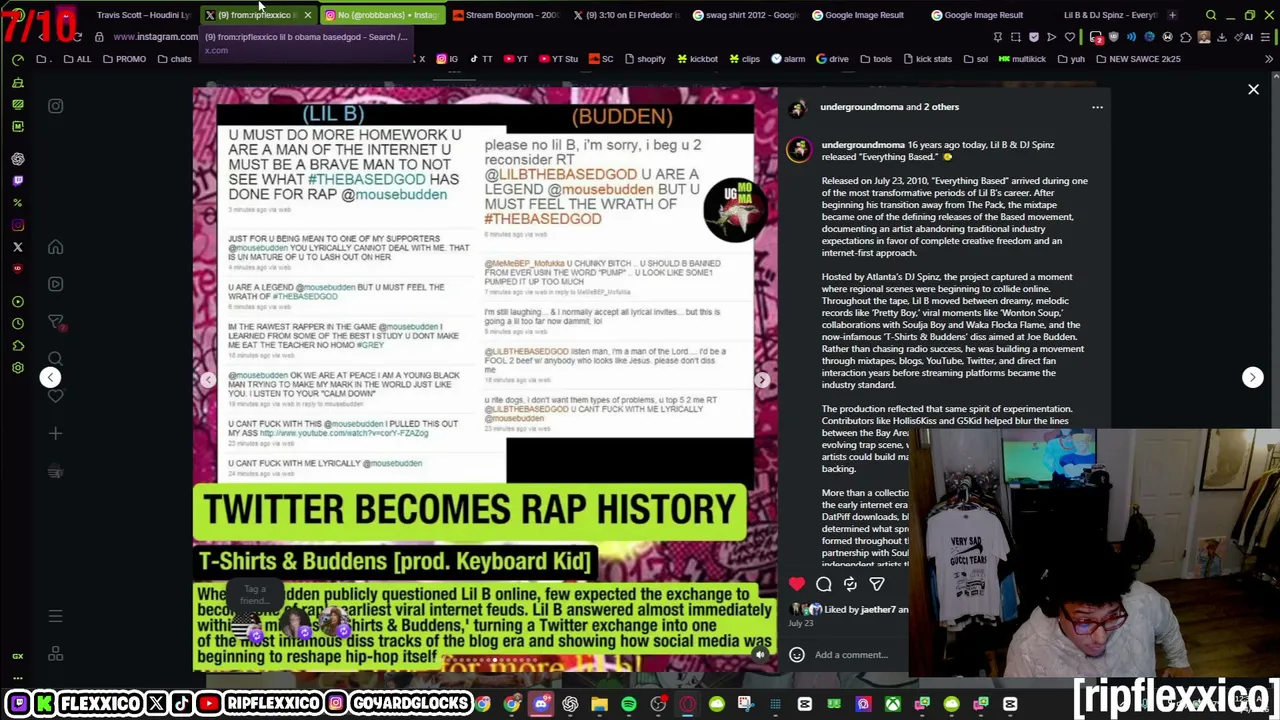This screenshot has width=1280, height=720.
Task: Open the PROMO bookmarks folder
Action: click(124, 59)
